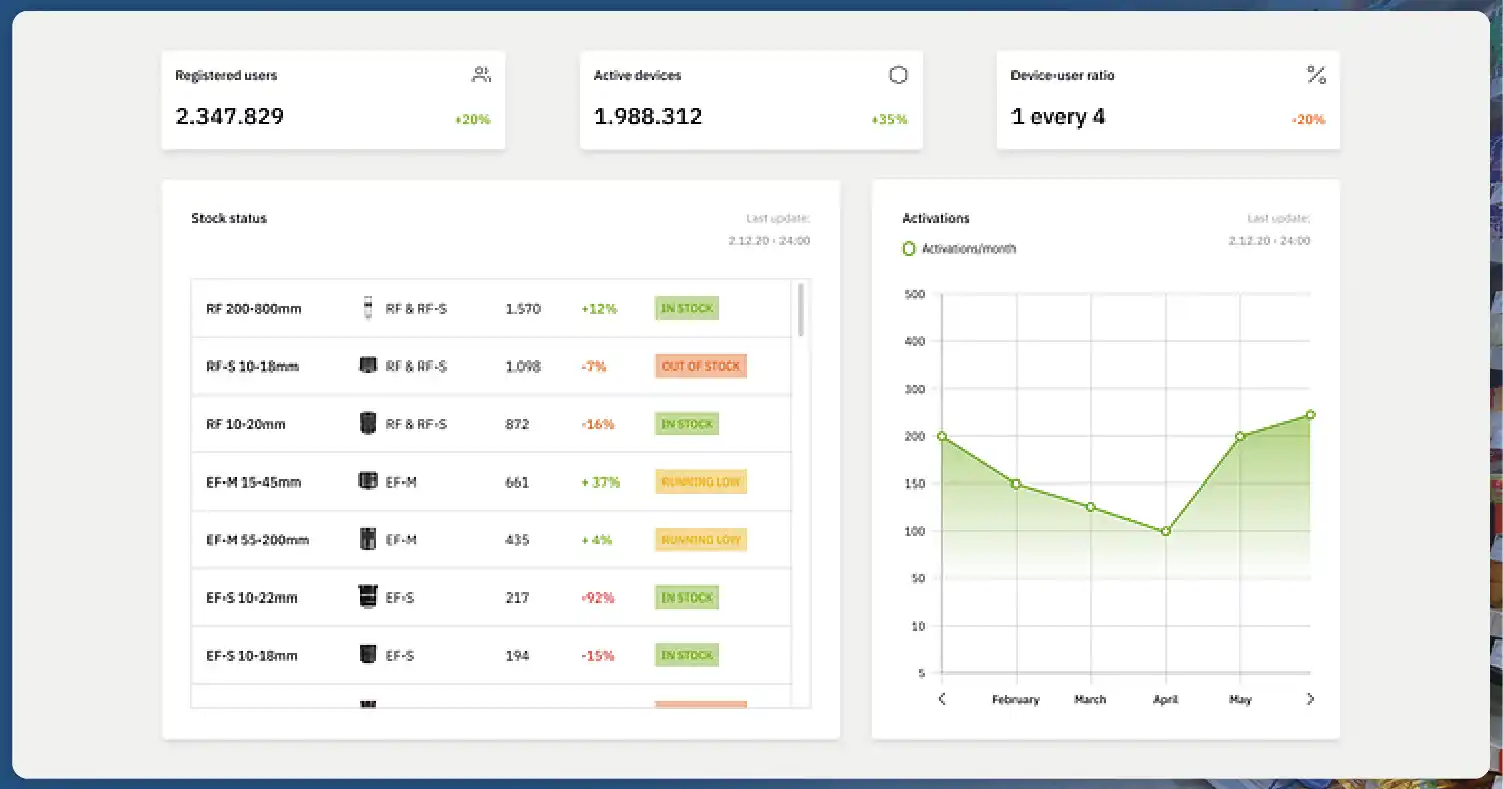This screenshot has width=1503, height=789.
Task: Click the RUNNING LOW badge for EF-M 15-45mm
Action: coord(701,482)
